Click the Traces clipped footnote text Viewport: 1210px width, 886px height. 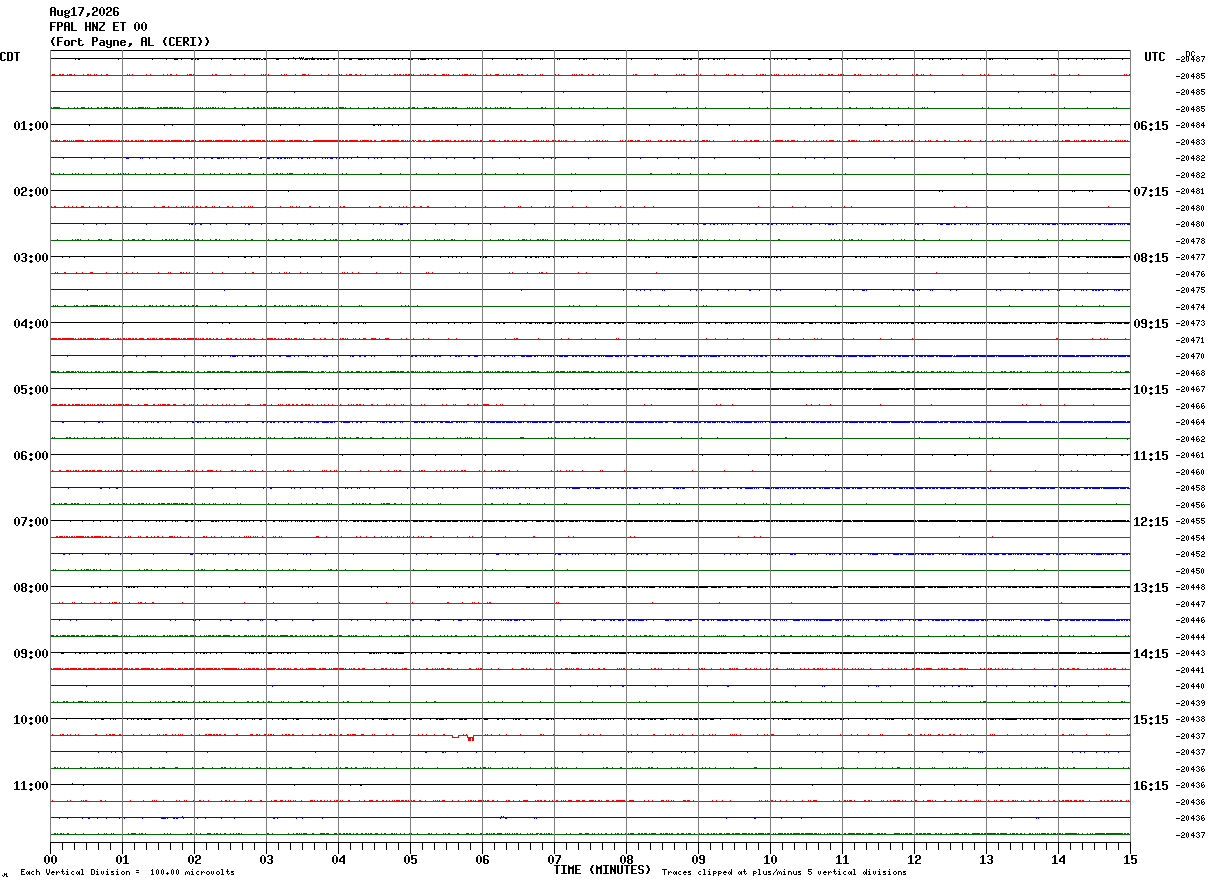784,872
